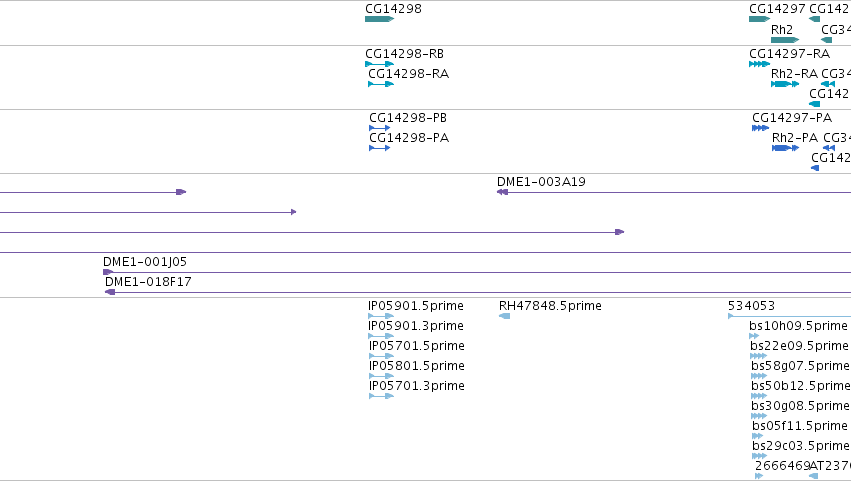The height and width of the screenshot is (481, 851).
Task: Select the IP05701.3prime EST label
Action: pos(416,386)
